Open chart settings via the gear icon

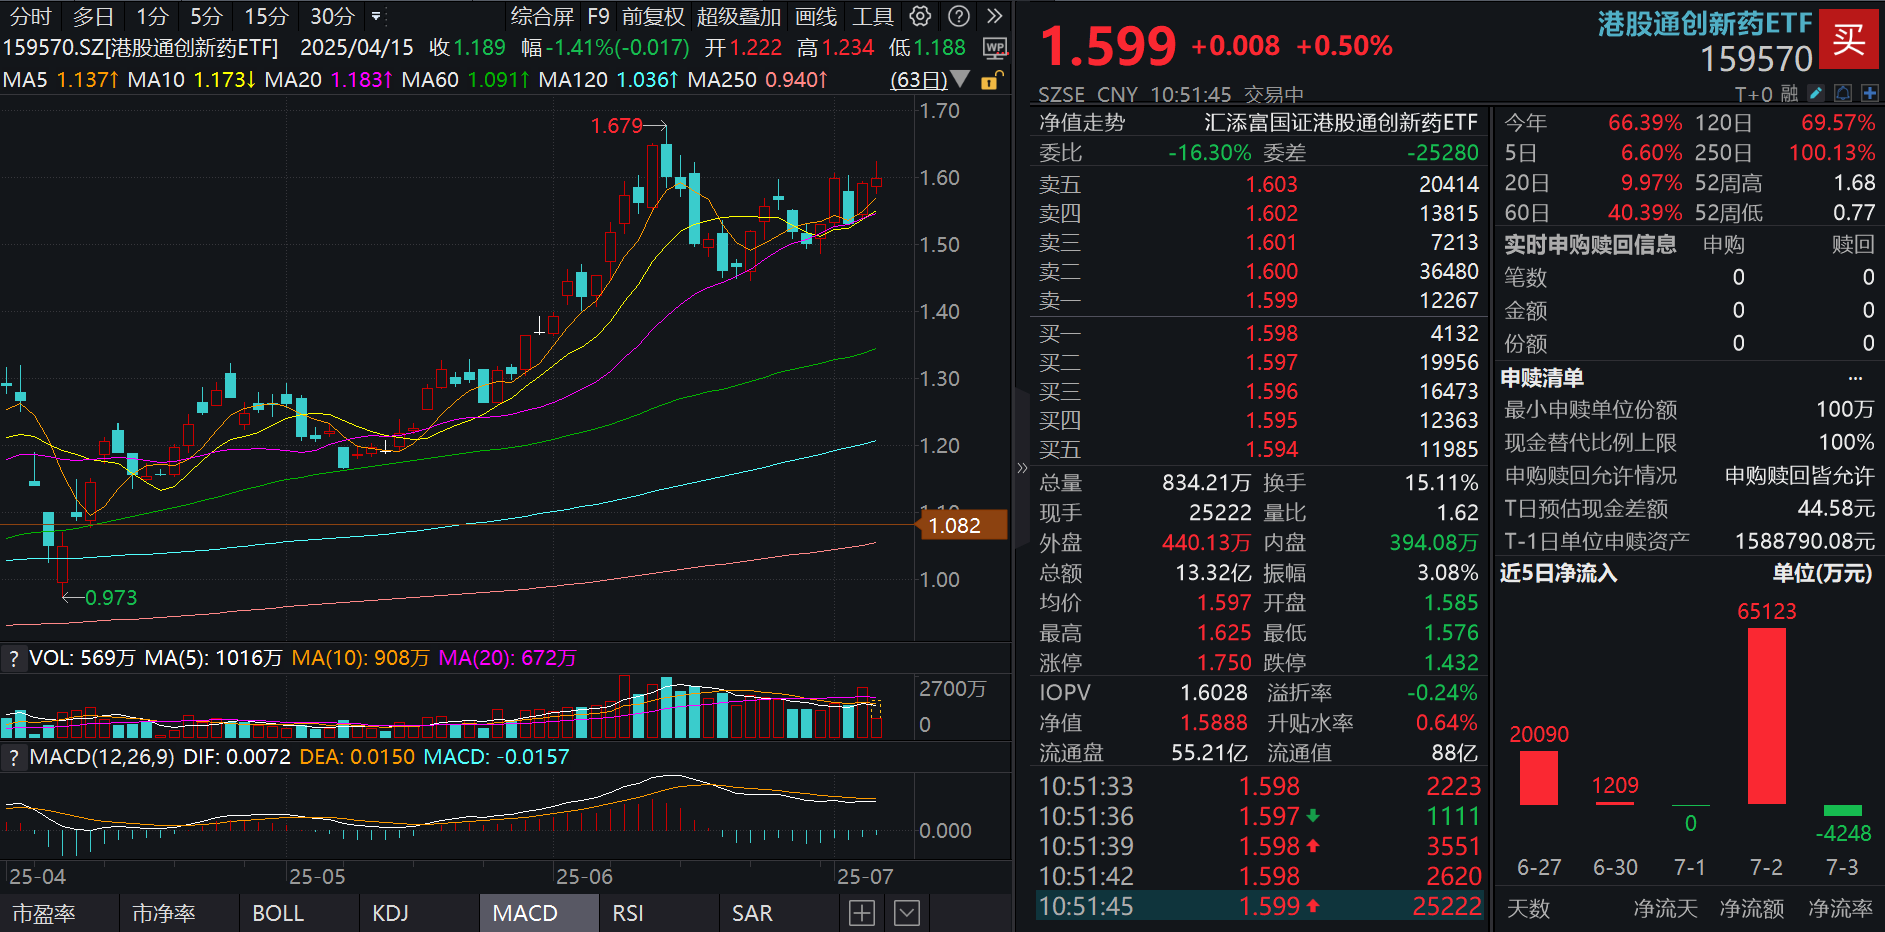[x=920, y=16]
